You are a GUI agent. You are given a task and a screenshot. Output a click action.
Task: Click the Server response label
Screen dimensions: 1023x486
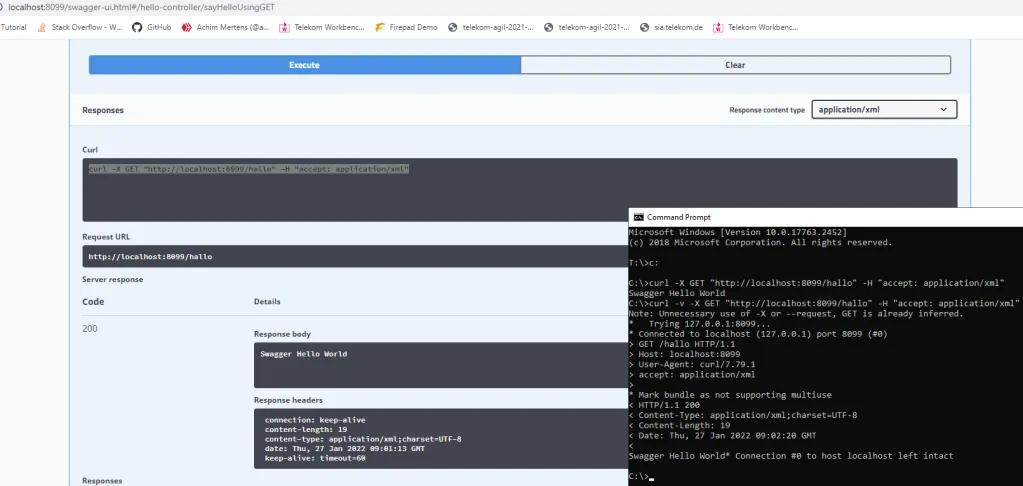(x=112, y=279)
